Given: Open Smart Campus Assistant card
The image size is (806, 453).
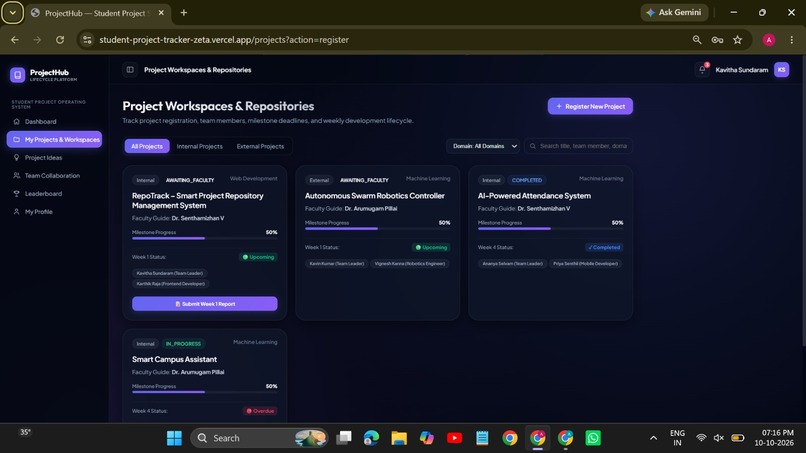Looking at the screenshot, I should 174,359.
